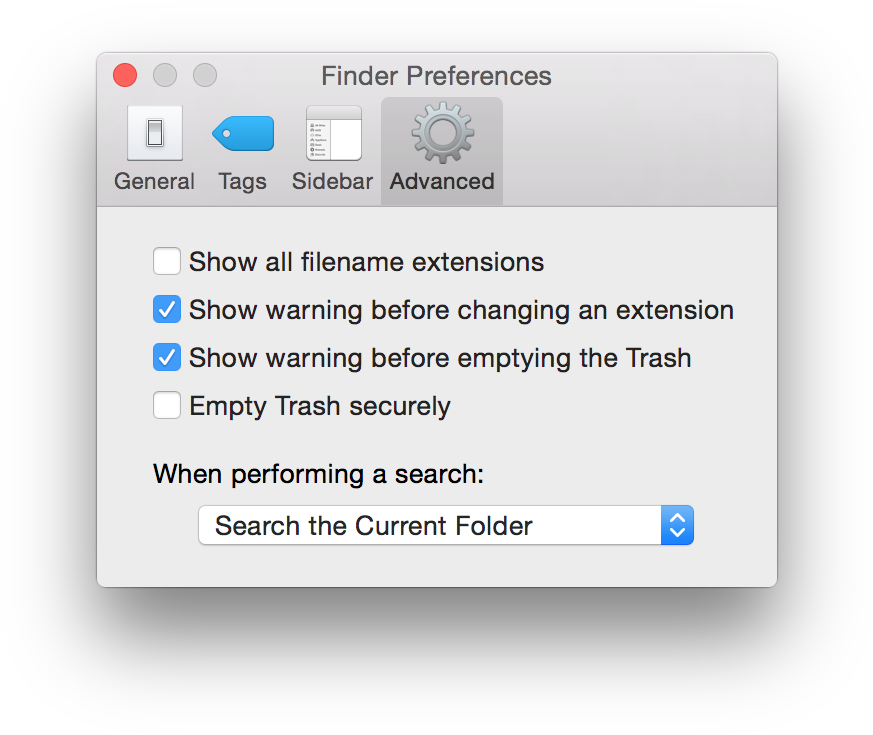The image size is (873, 735).
Task: Select the Advanced tab label
Action: [x=442, y=182]
